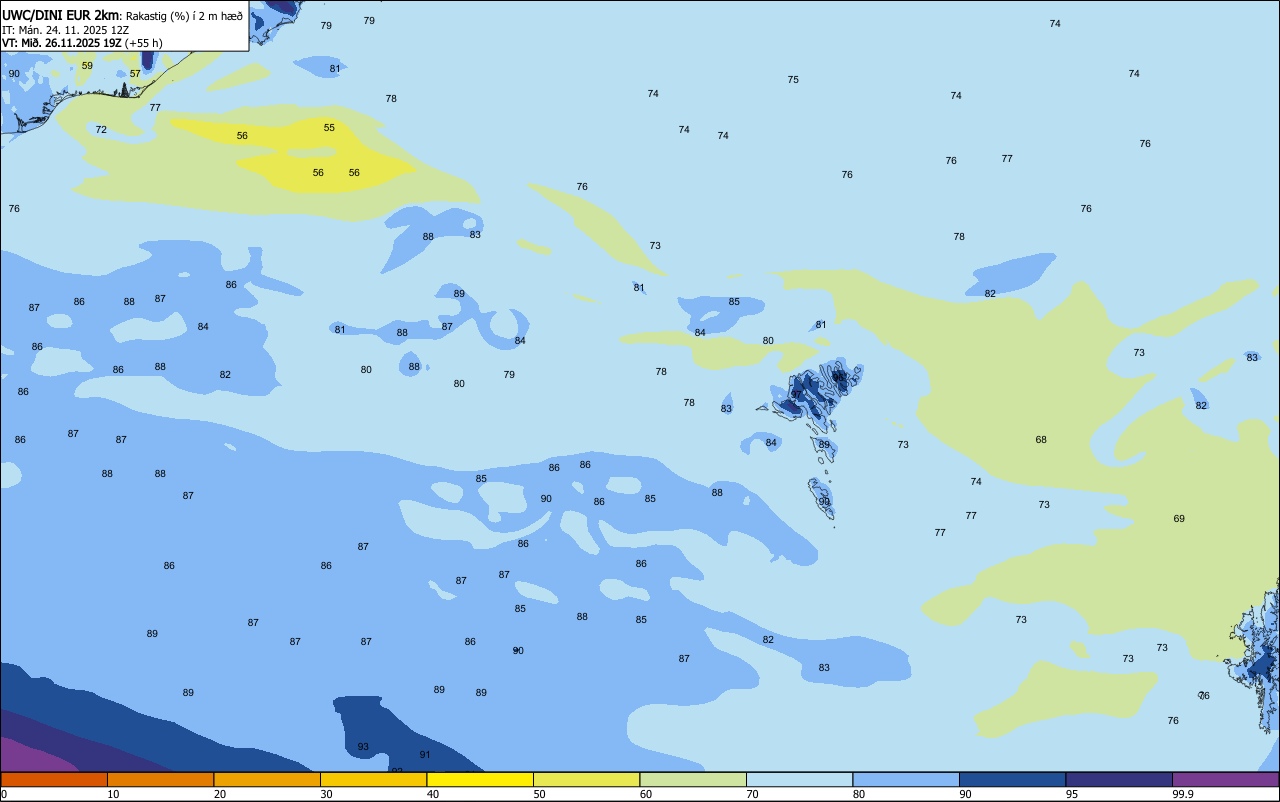Pick the purple above-99.9 legend segment
The height and width of the screenshot is (802, 1280).
click(1225, 780)
